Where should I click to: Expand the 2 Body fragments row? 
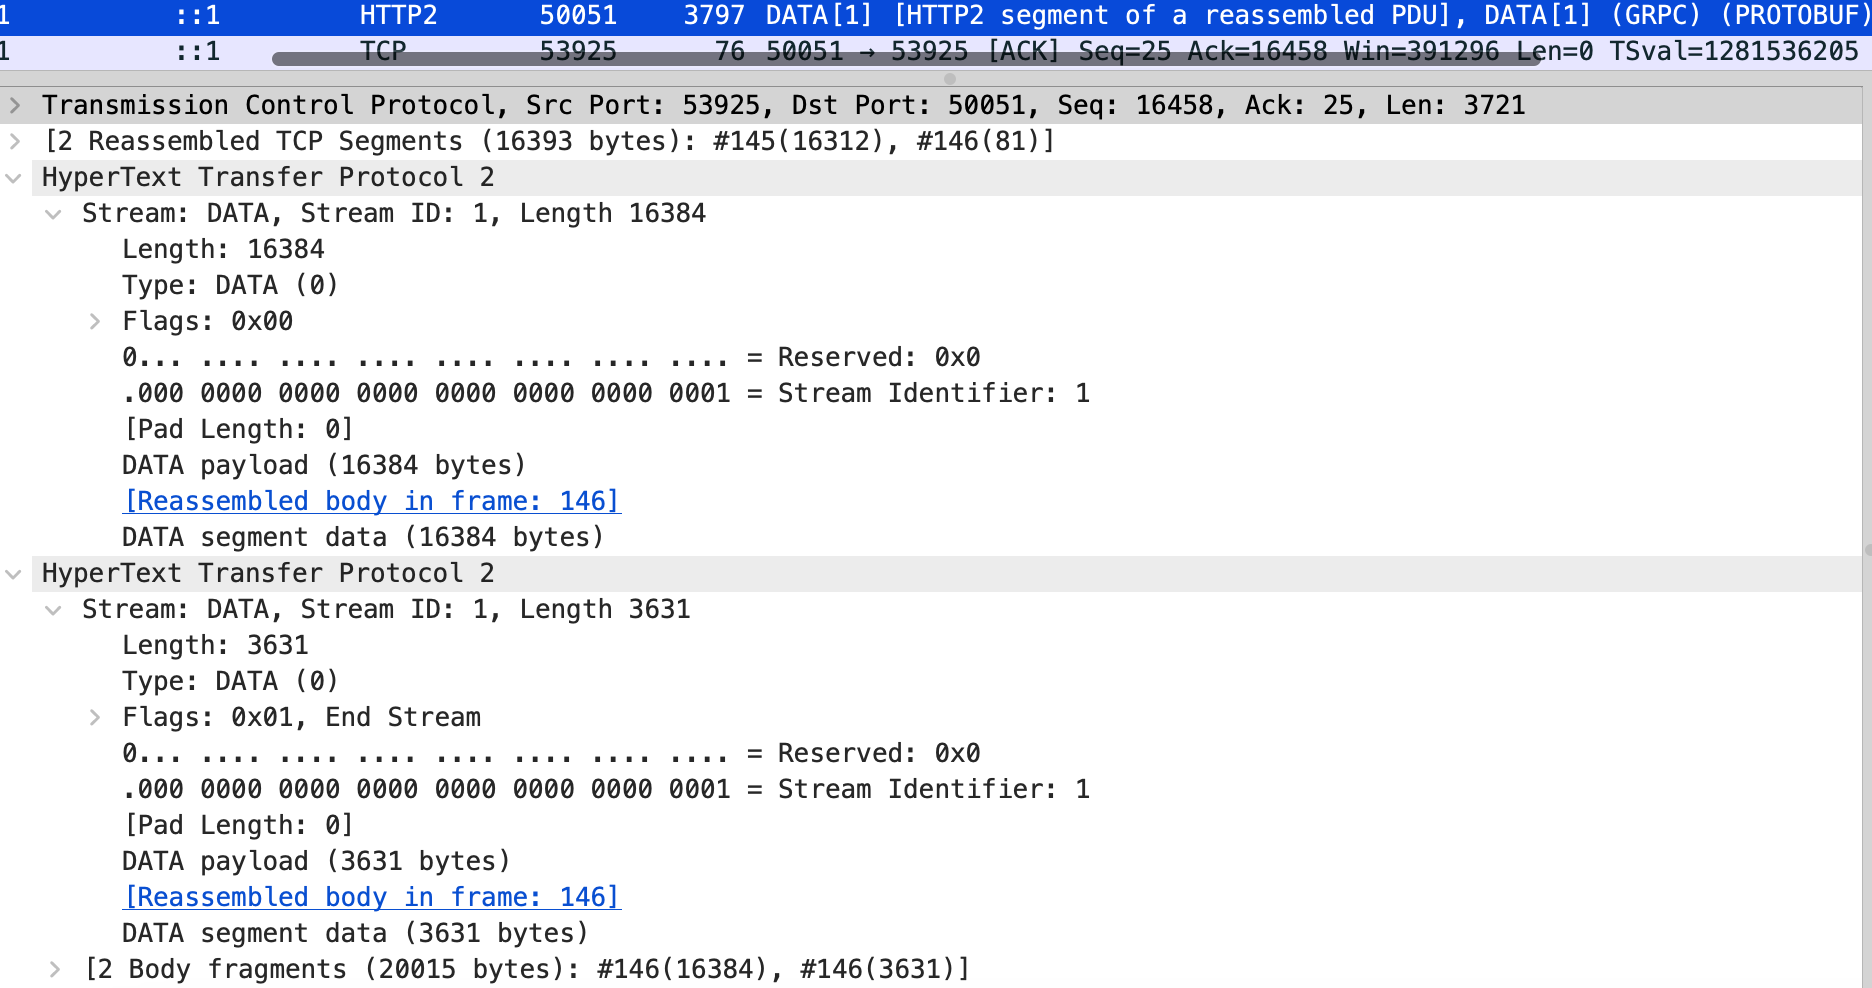tap(55, 969)
